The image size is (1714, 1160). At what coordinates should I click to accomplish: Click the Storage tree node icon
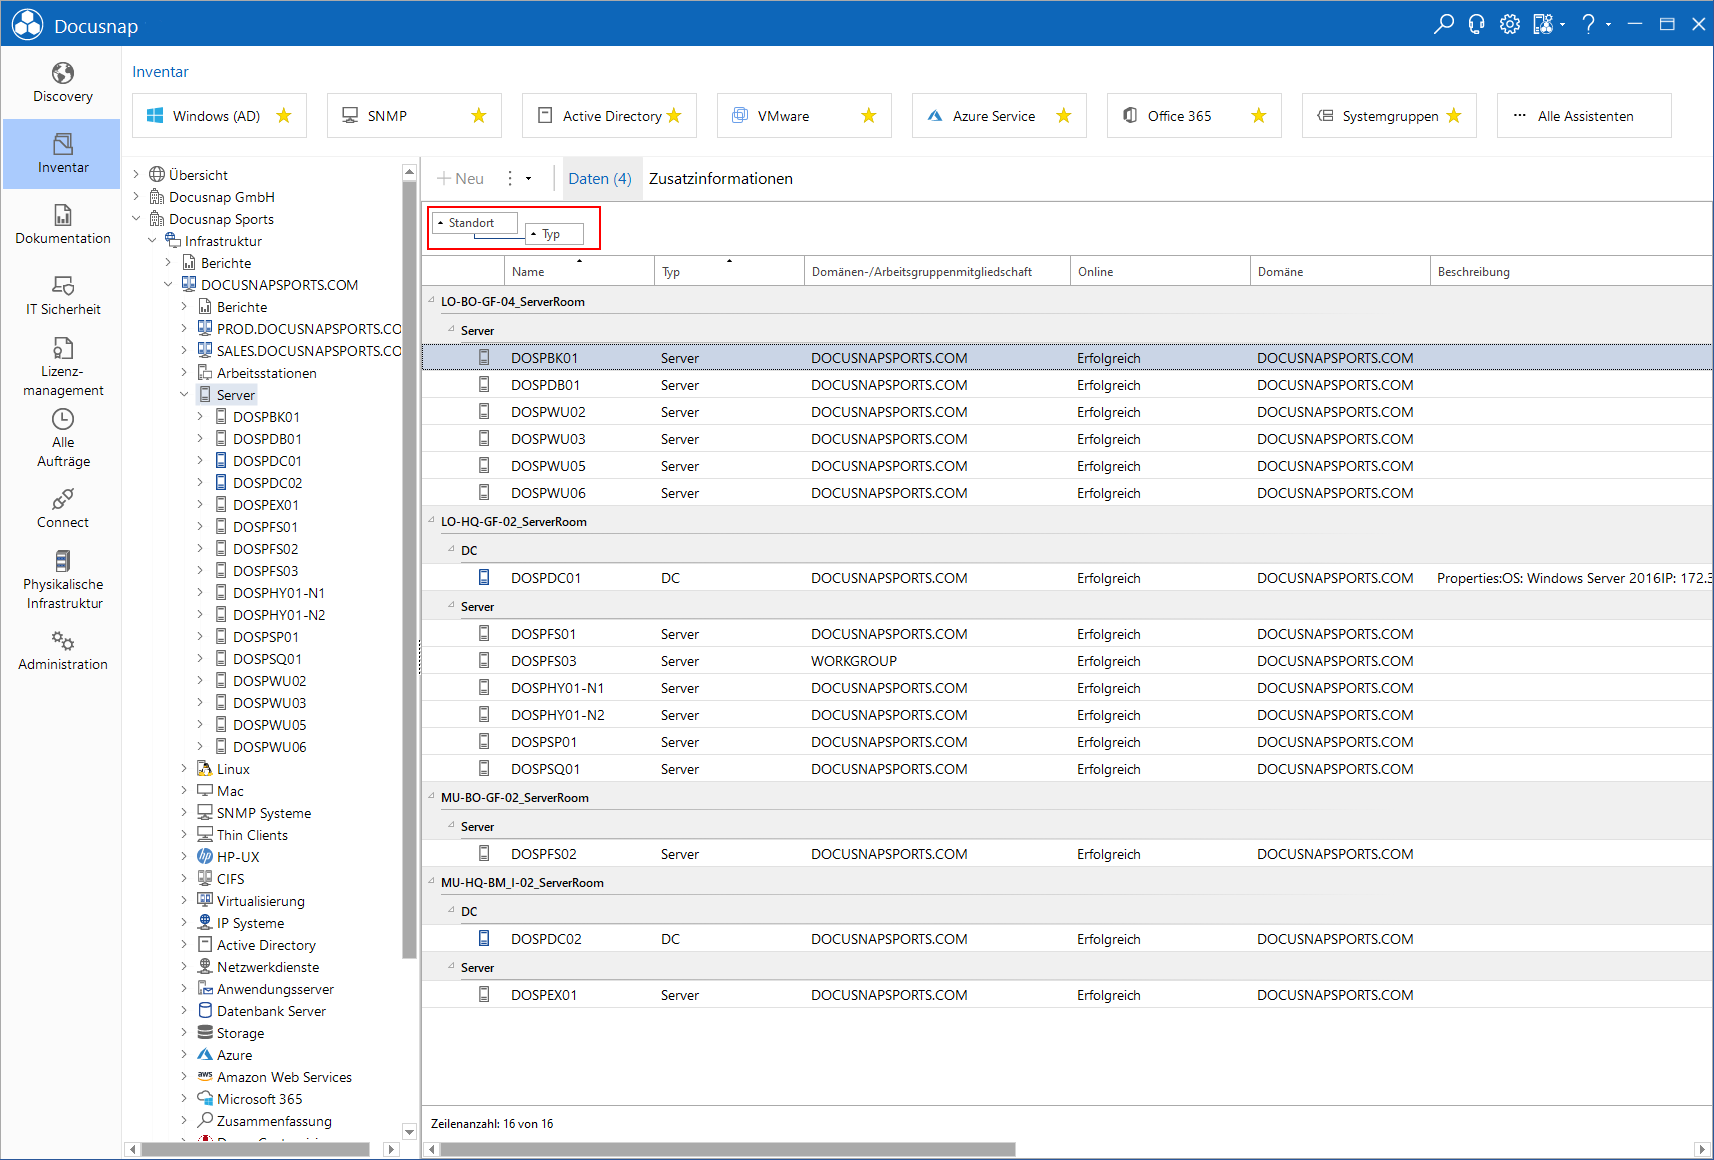(205, 1032)
